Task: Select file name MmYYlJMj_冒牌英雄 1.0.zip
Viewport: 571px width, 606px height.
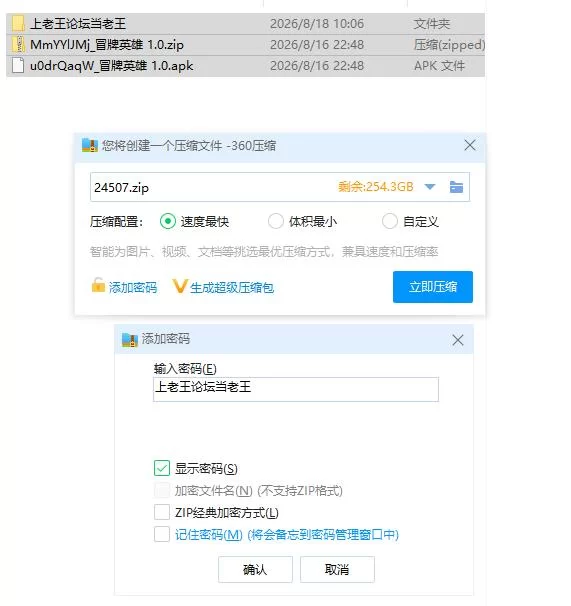Action: point(107,45)
